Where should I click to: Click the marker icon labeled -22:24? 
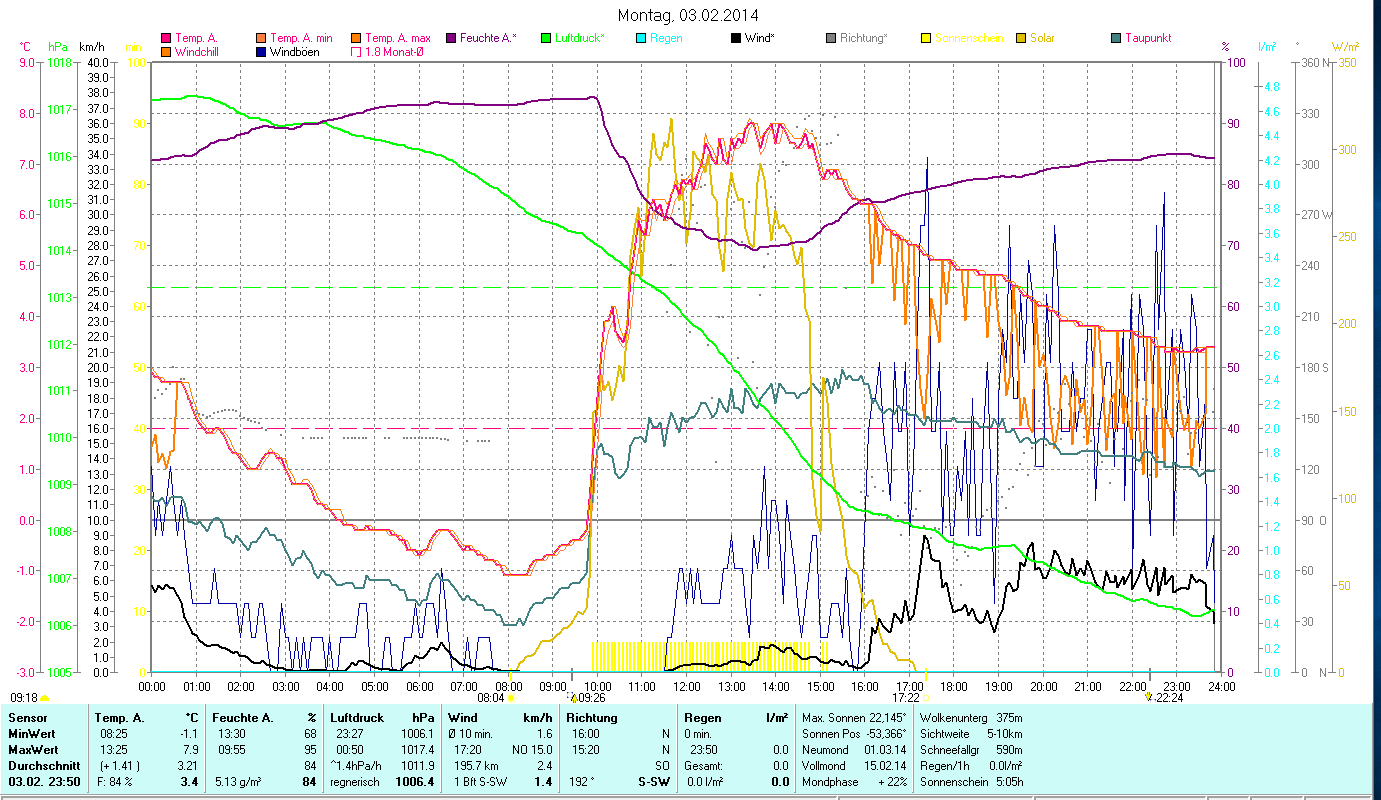click(x=1149, y=697)
